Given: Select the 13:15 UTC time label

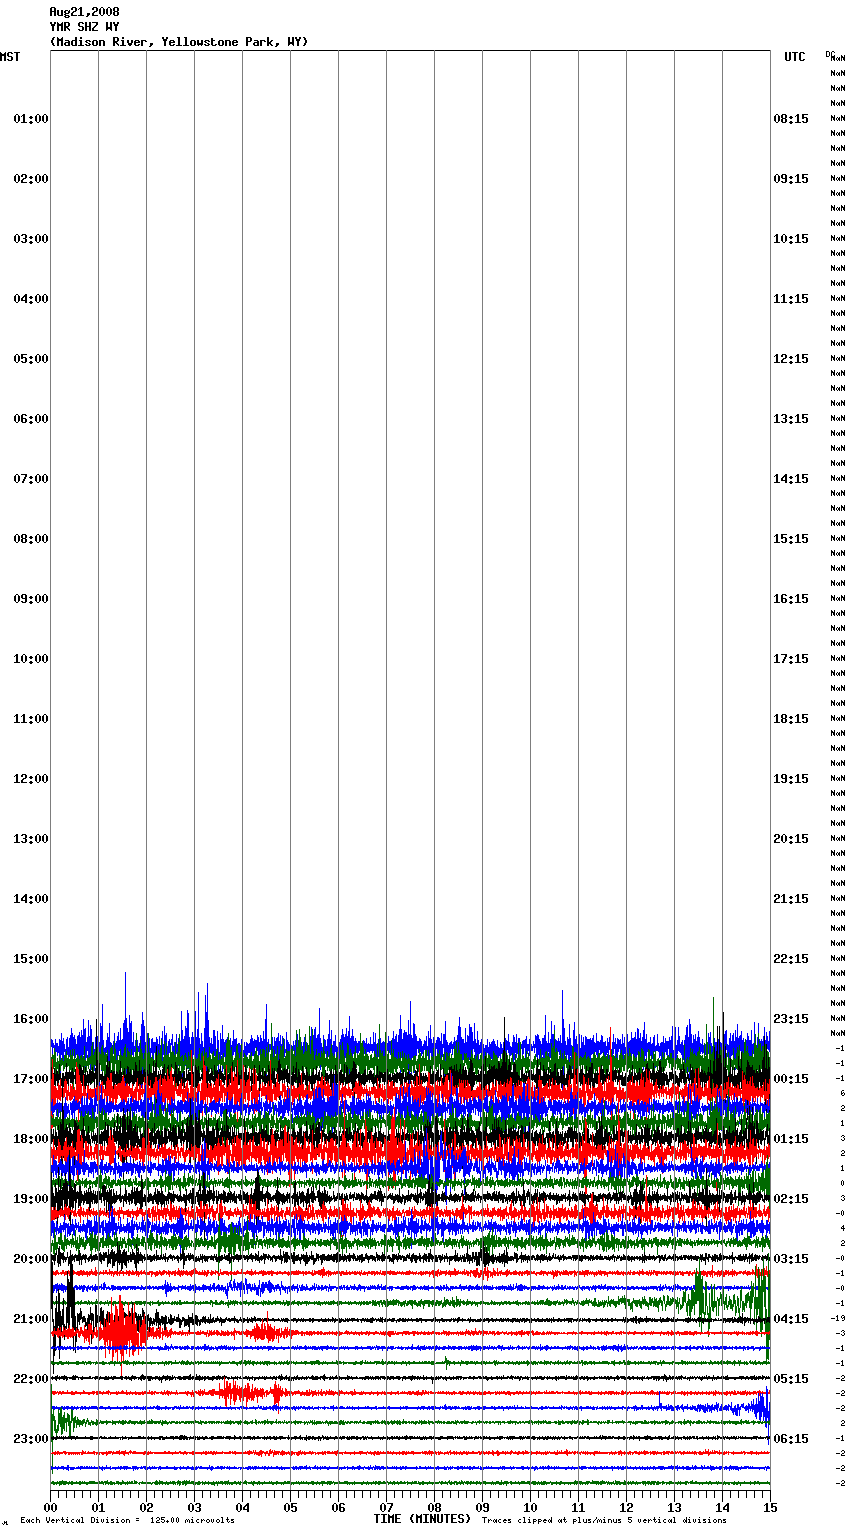Looking at the screenshot, I should click(791, 419).
